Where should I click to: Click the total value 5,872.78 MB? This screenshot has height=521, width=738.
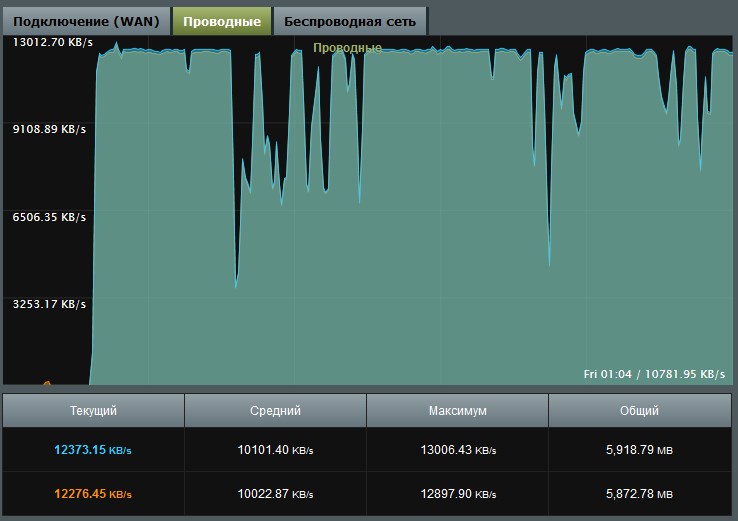(x=639, y=494)
